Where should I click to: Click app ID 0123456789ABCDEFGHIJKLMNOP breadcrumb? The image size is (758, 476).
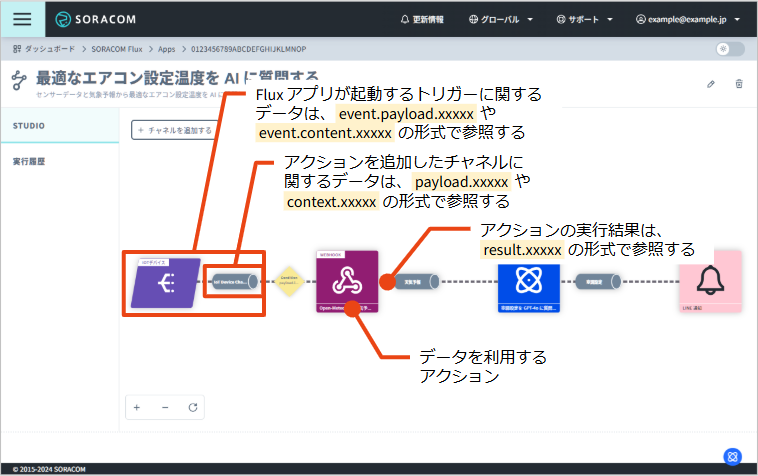point(248,49)
